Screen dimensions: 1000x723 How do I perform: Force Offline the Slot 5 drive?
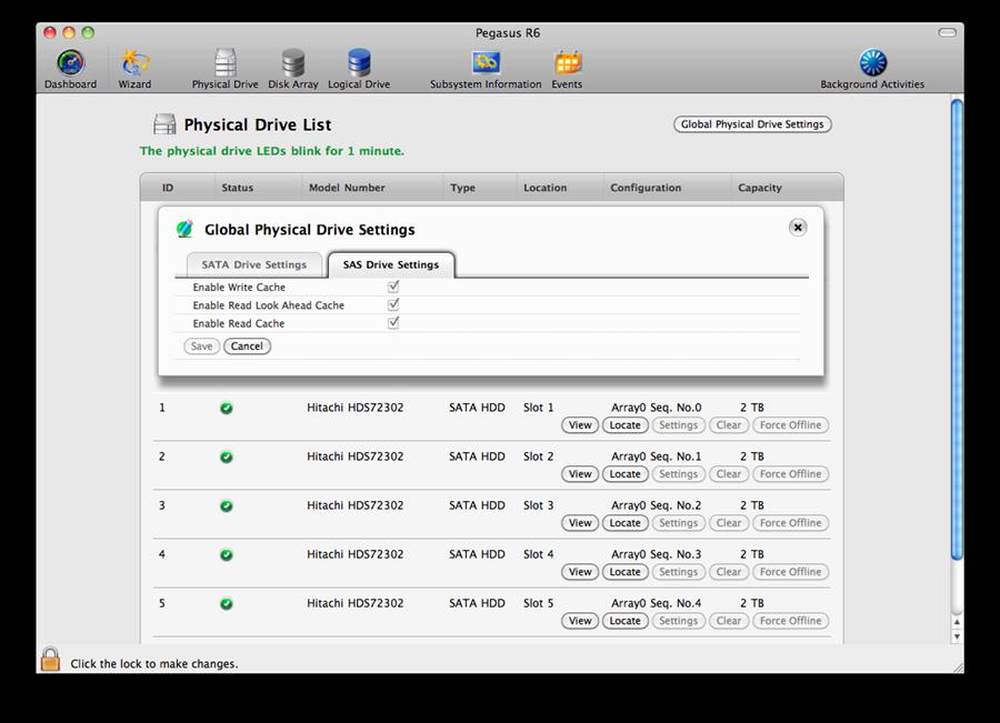pos(791,621)
